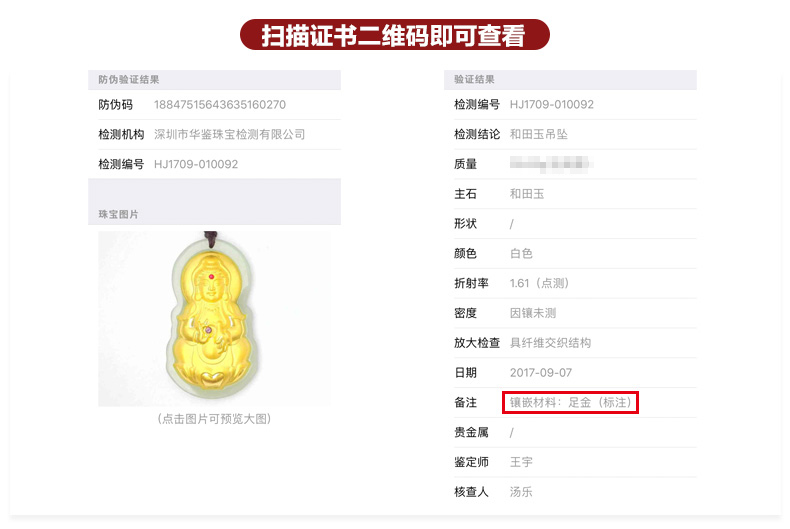Click the blurred 质量 value

pos(551,164)
